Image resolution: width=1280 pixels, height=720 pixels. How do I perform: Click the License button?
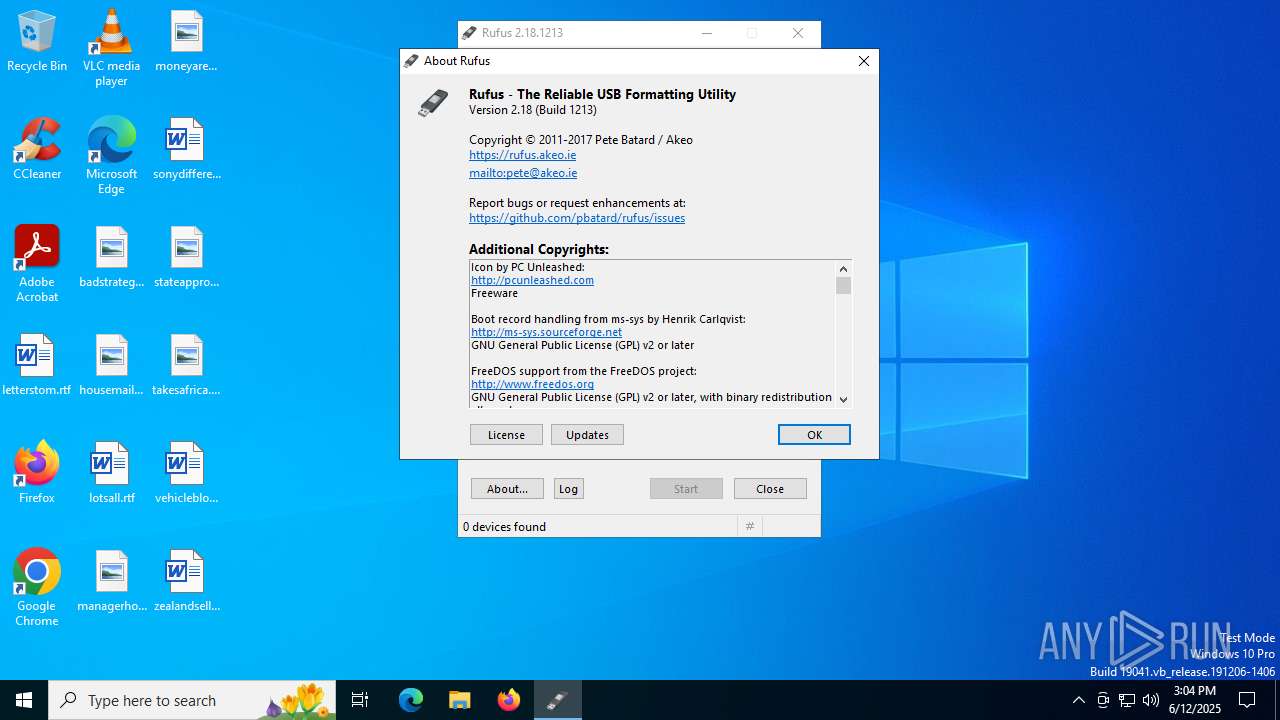(506, 435)
